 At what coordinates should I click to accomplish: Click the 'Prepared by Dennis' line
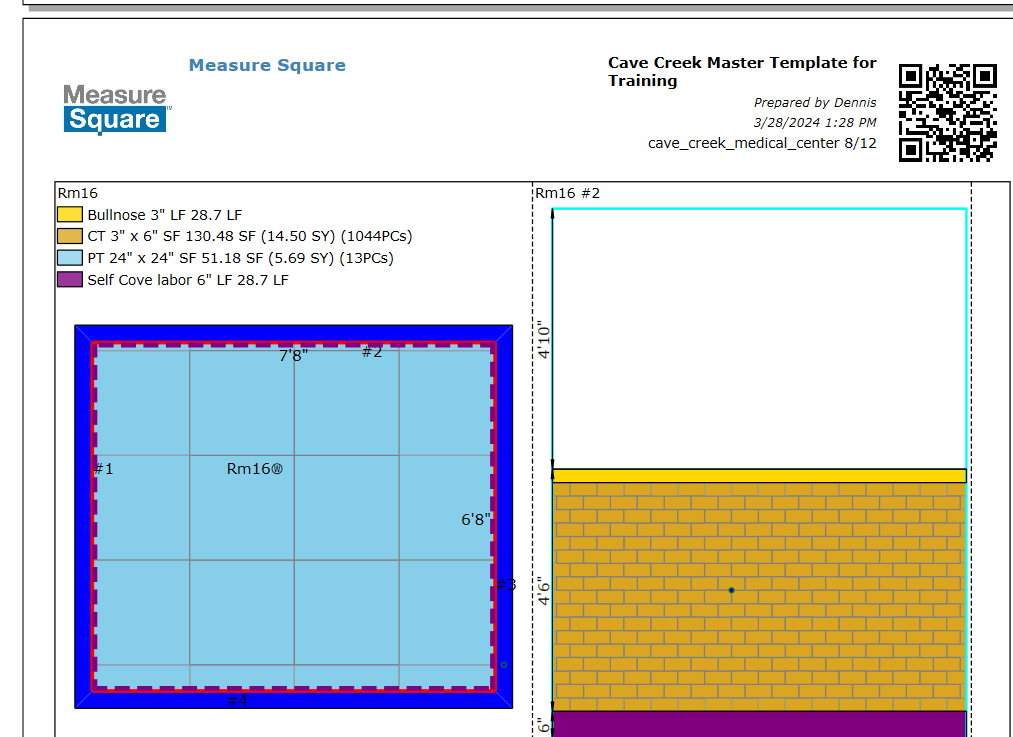(815, 102)
